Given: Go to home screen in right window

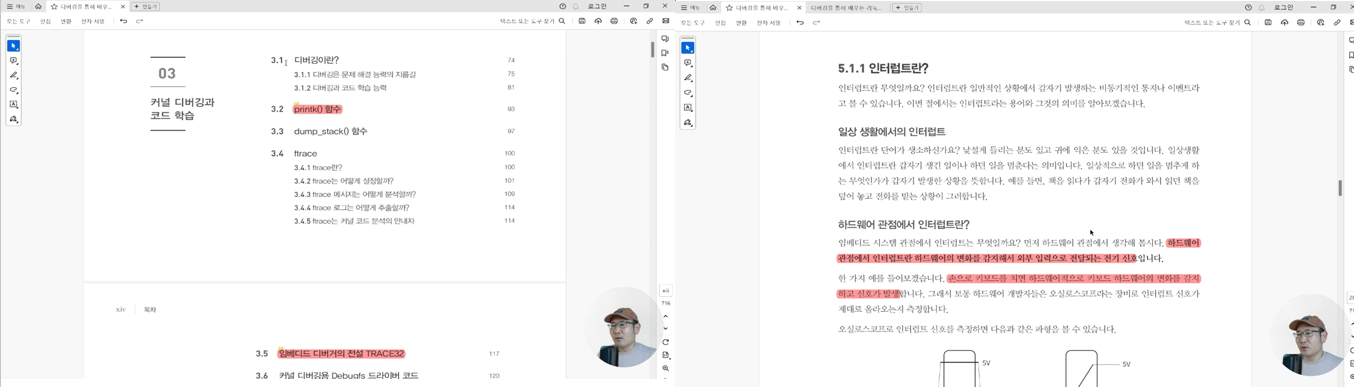Looking at the screenshot, I should point(713,7).
